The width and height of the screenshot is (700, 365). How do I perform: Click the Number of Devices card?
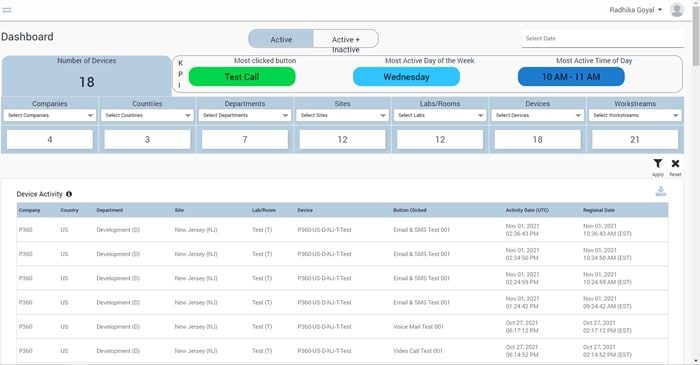tap(87, 76)
